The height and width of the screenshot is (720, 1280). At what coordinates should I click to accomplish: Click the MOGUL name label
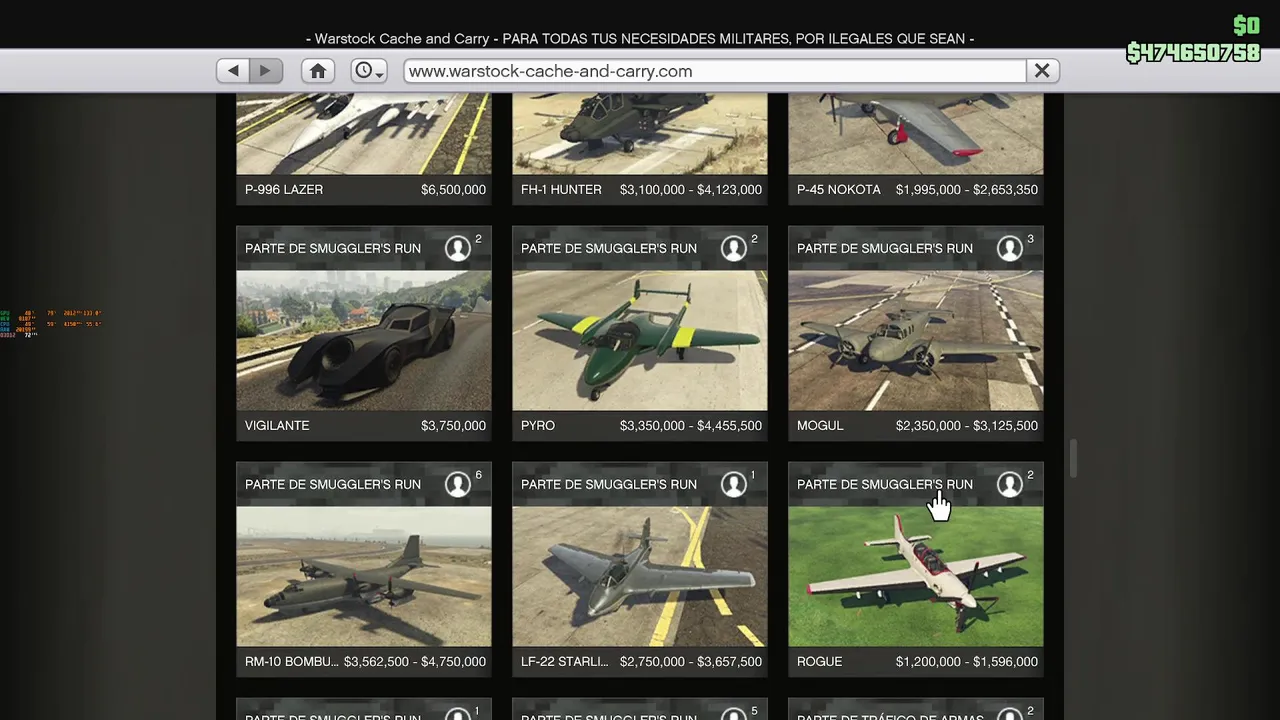click(x=820, y=425)
